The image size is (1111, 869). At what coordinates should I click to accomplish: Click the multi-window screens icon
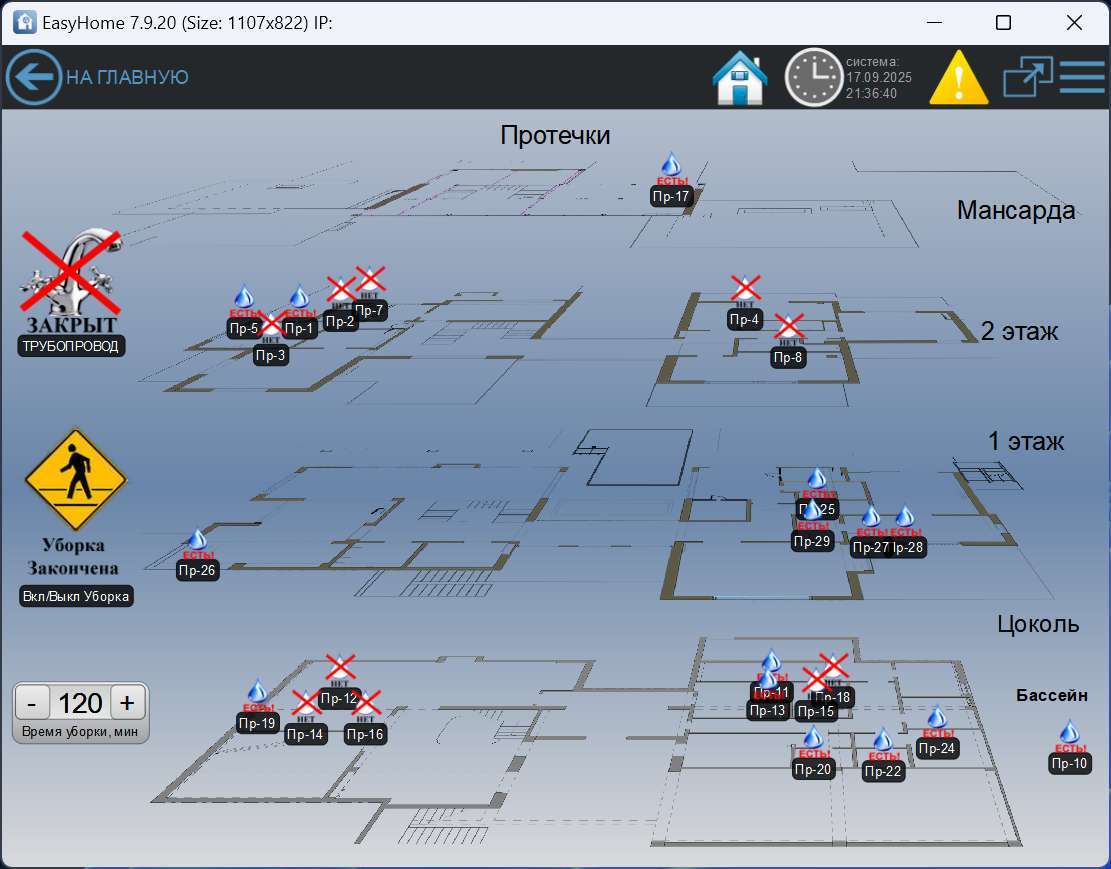click(1028, 78)
